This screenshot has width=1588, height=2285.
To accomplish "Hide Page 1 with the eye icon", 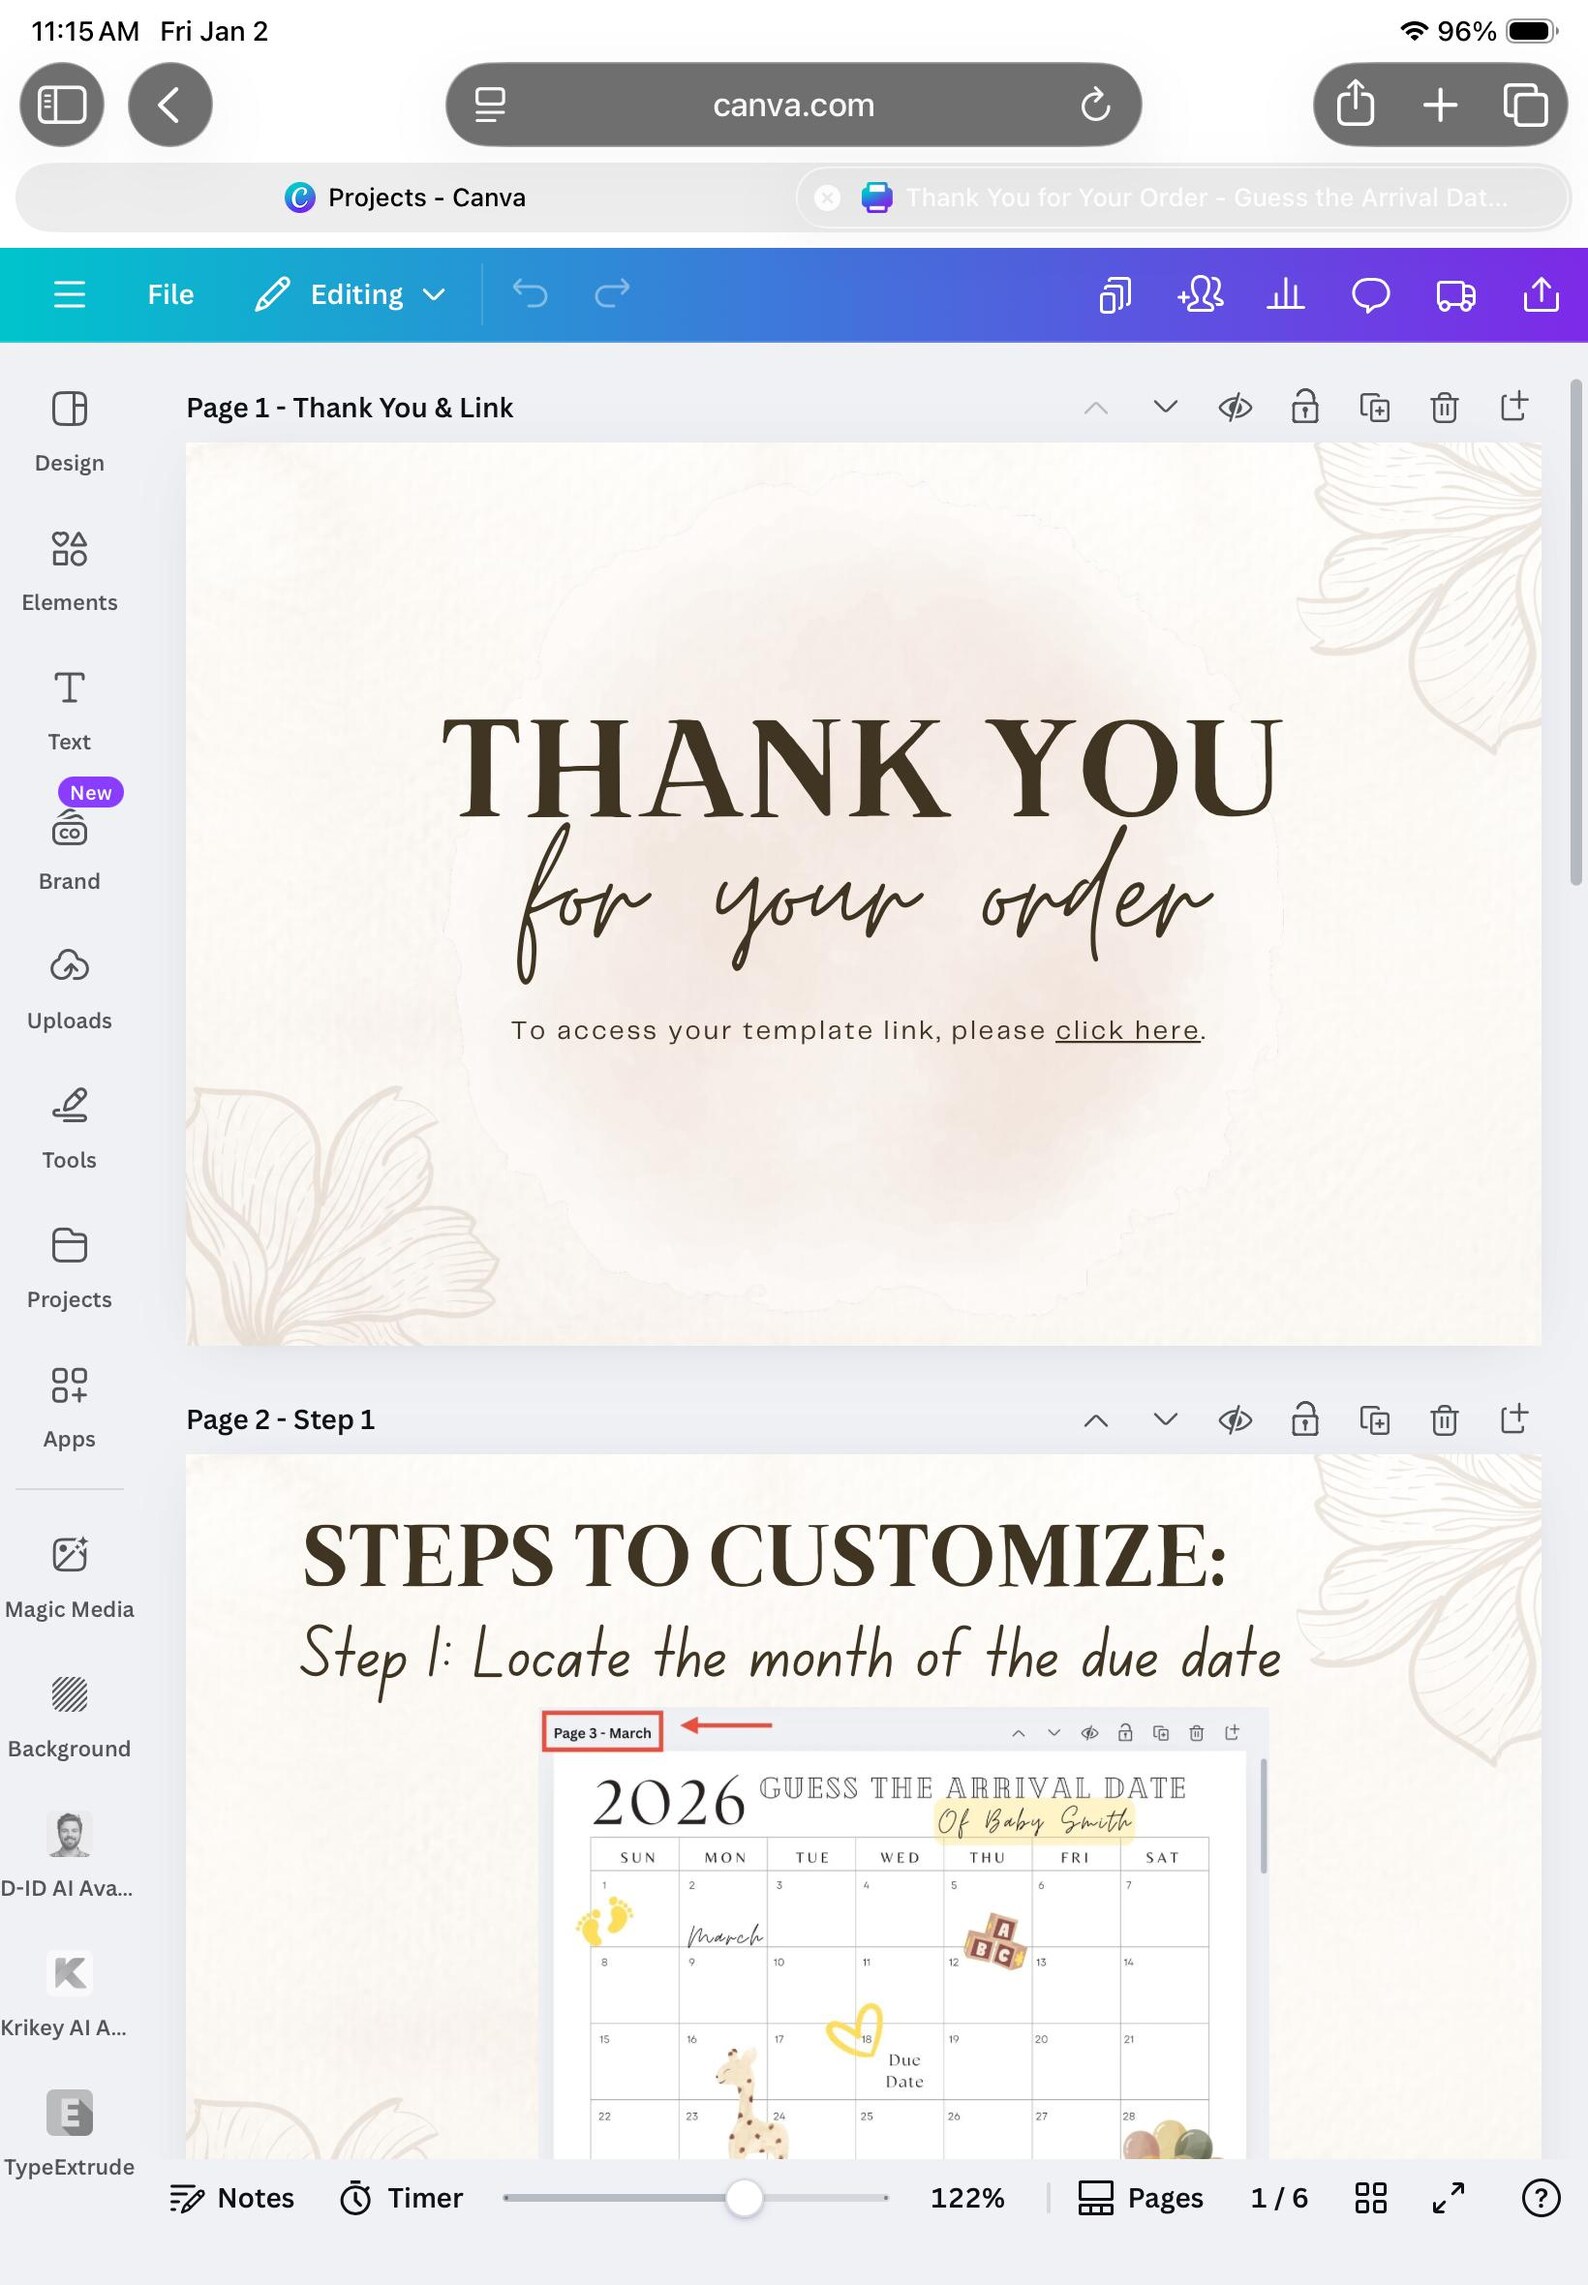I will coord(1235,407).
